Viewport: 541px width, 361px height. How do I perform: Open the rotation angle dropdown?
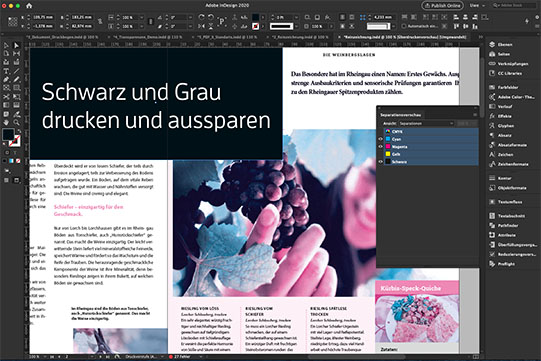coord(190,17)
